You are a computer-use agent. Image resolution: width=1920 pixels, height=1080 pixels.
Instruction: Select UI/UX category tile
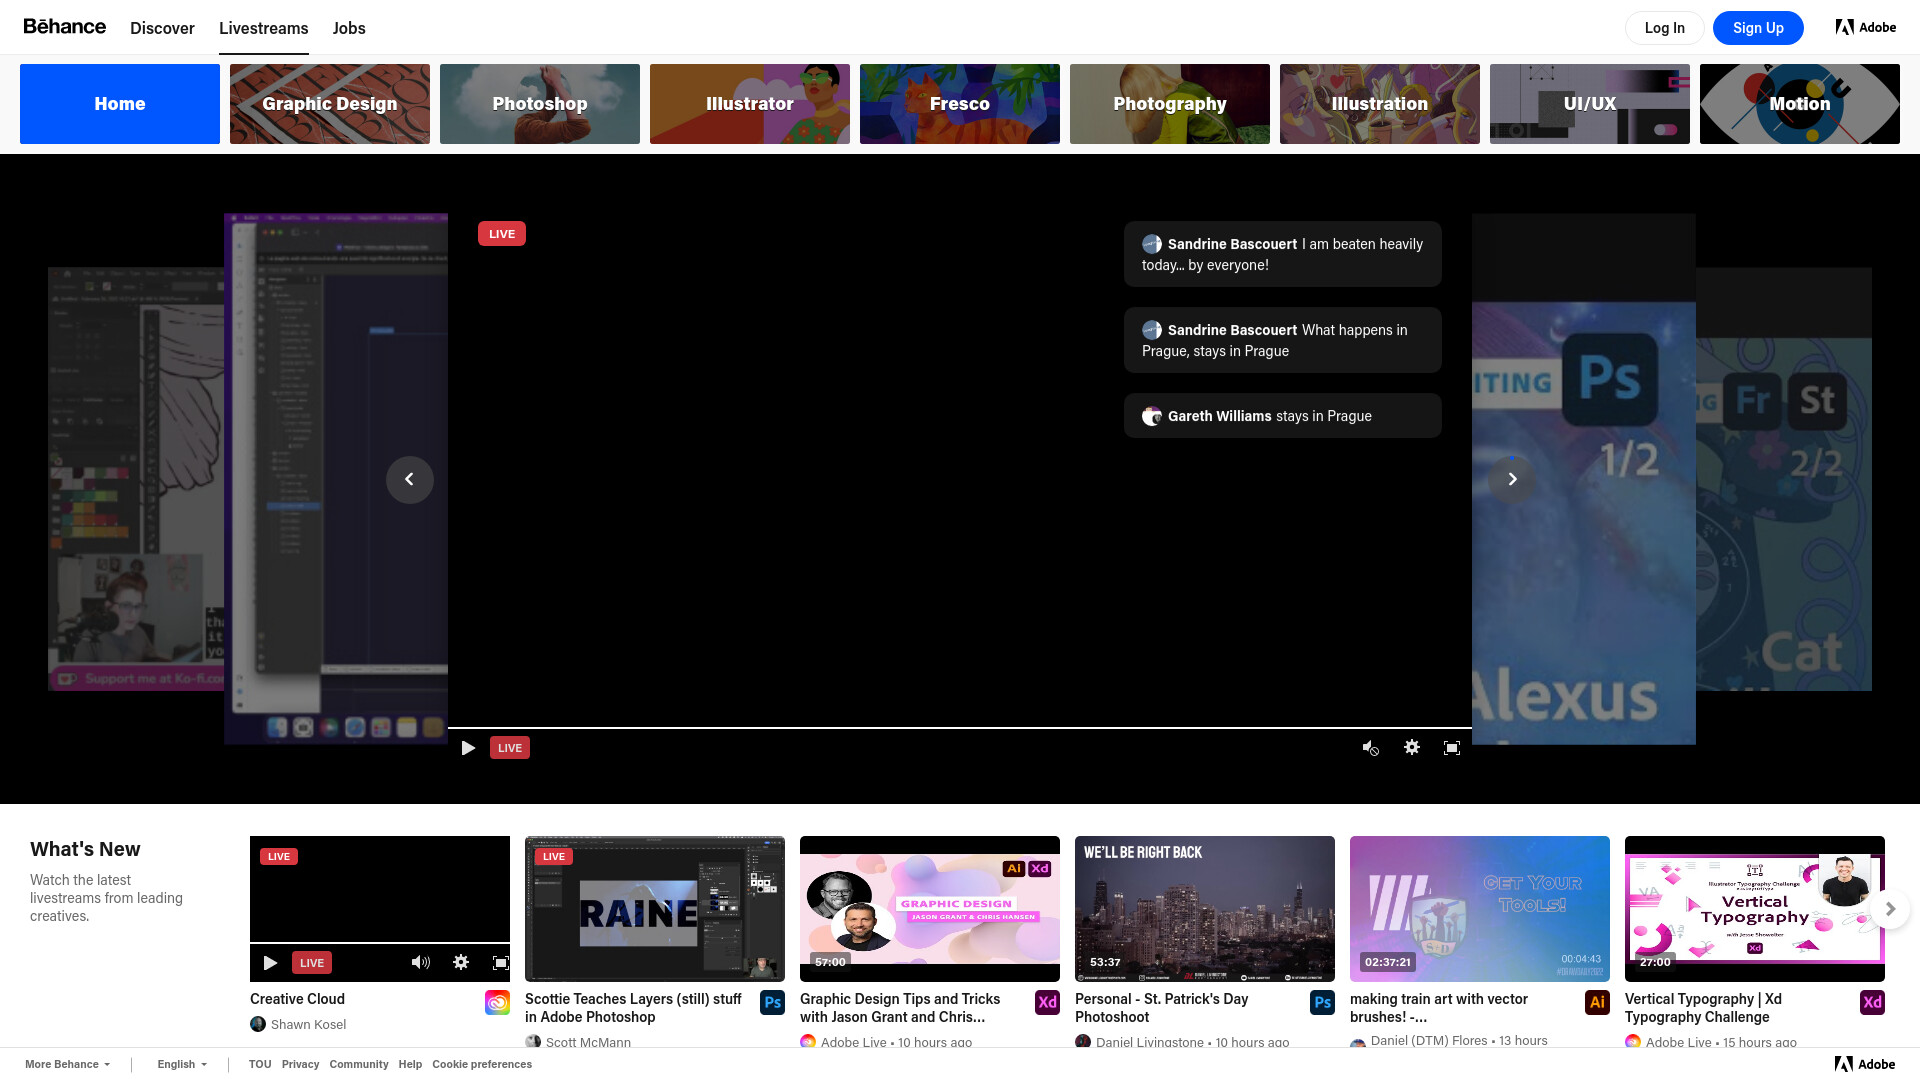pos(1590,104)
